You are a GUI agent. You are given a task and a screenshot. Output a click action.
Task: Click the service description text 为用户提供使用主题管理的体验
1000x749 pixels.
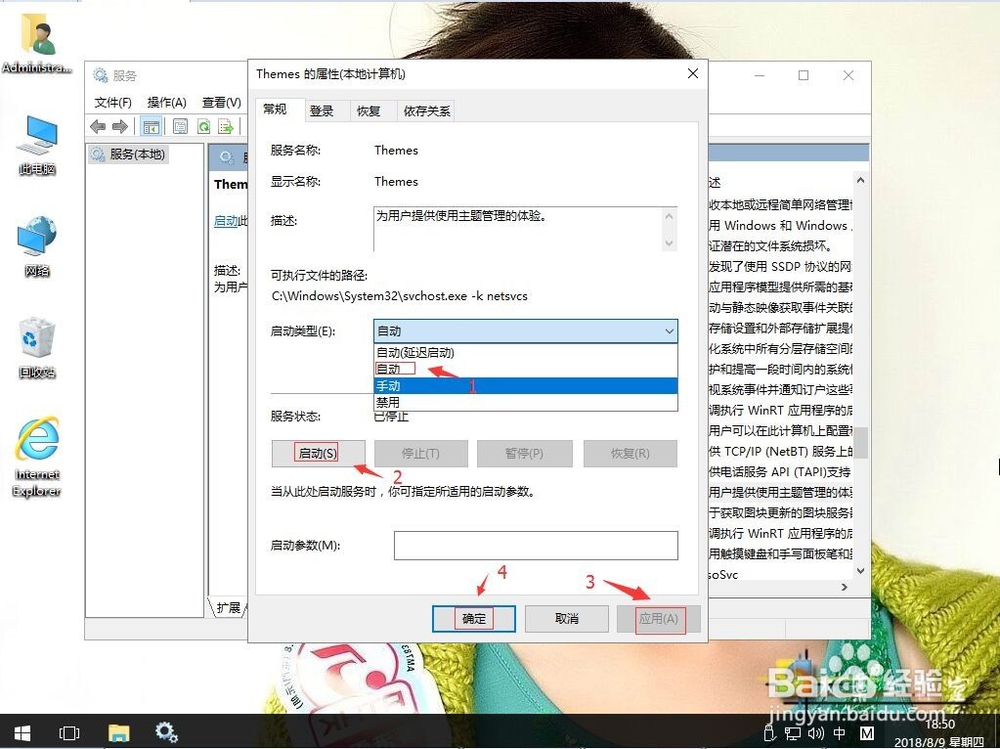pyautogui.click(x=462, y=216)
